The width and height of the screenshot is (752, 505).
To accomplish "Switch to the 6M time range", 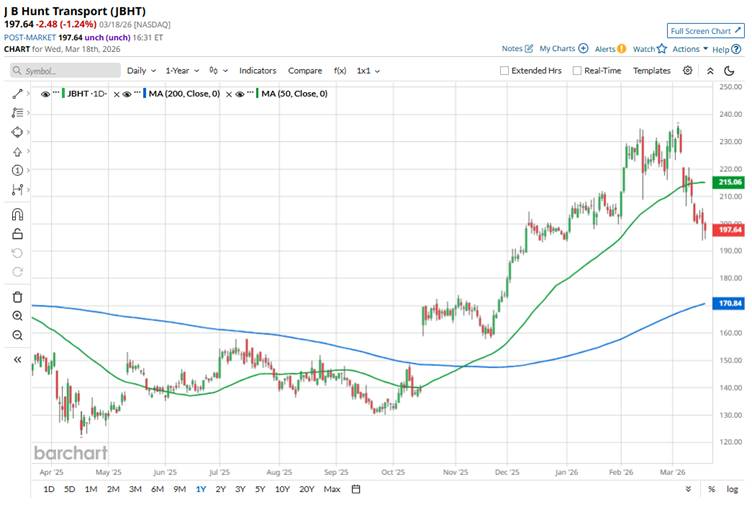I will 157,489.
